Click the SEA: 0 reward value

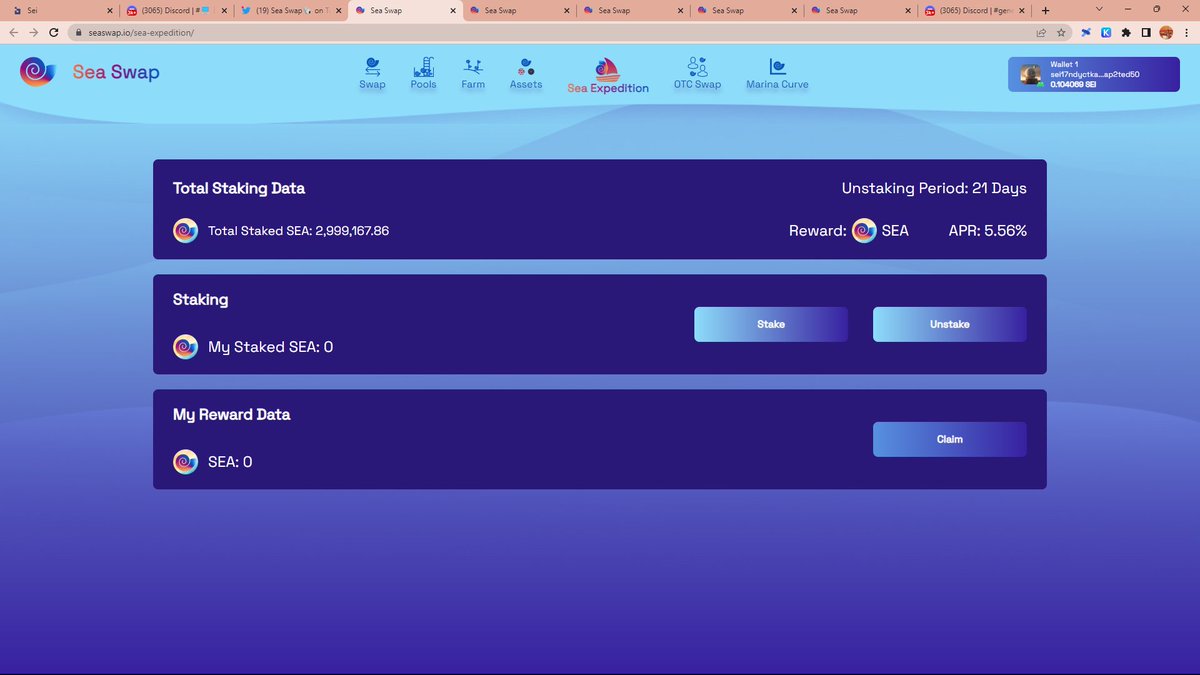230,462
